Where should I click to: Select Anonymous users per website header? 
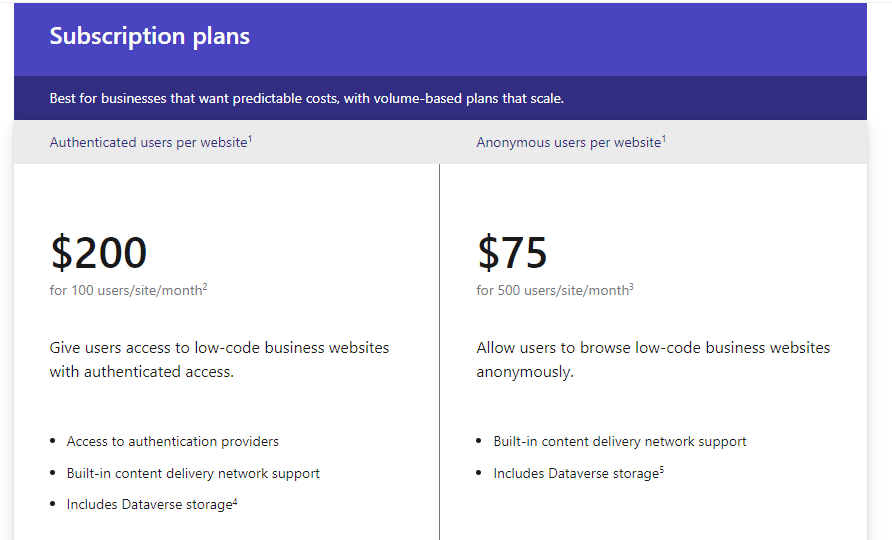pyautogui.click(x=569, y=142)
